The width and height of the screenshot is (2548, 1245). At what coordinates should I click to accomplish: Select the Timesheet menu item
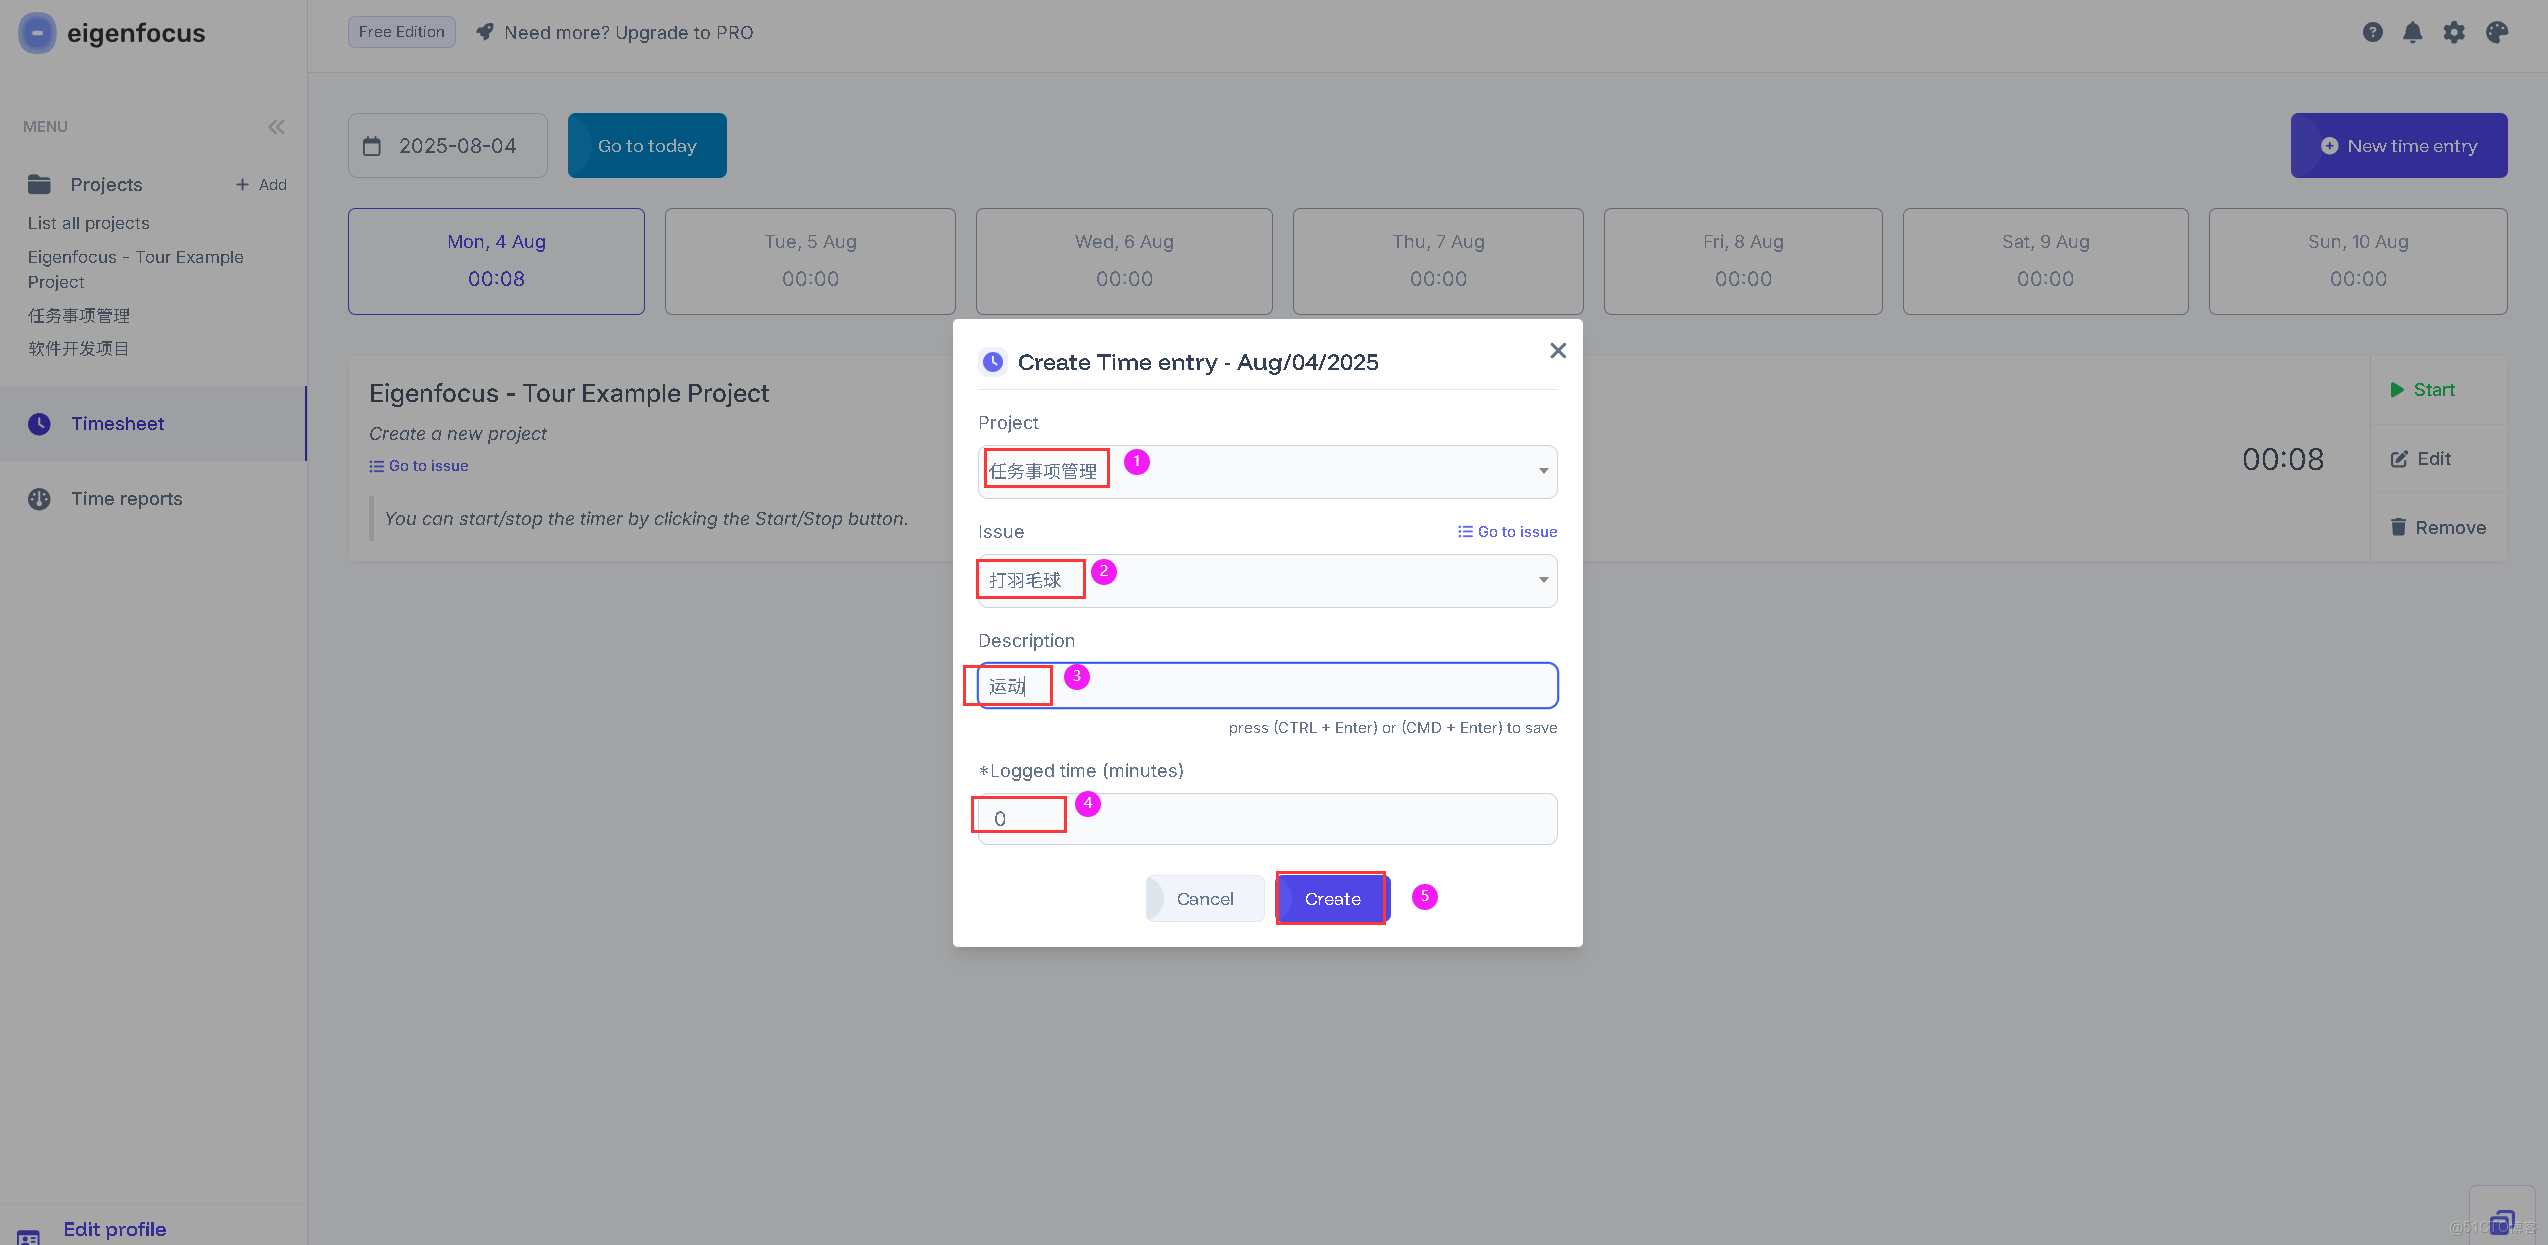pyautogui.click(x=117, y=424)
